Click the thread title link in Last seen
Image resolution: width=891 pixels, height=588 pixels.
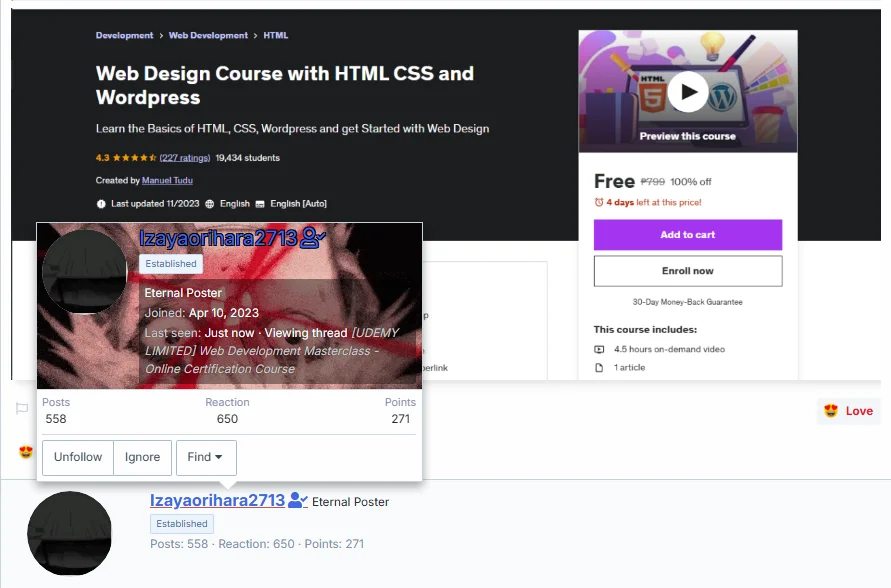point(272,351)
